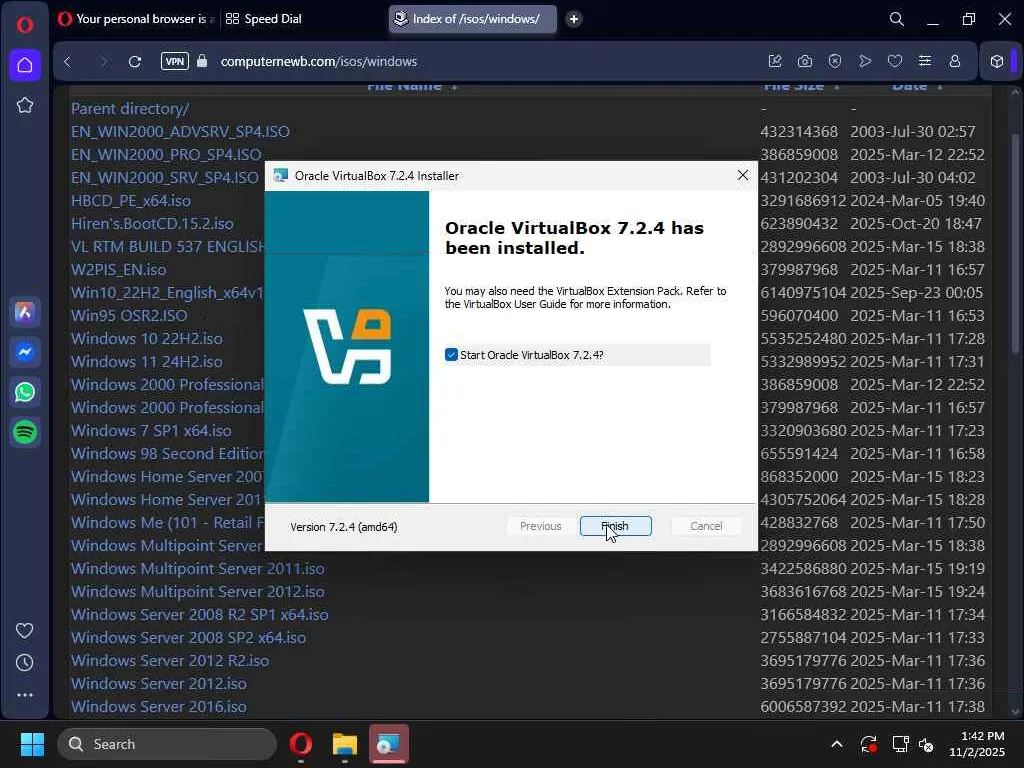Open the sidebar heart pinboards icon
Image resolution: width=1024 pixels, height=768 pixels.
click(25, 630)
